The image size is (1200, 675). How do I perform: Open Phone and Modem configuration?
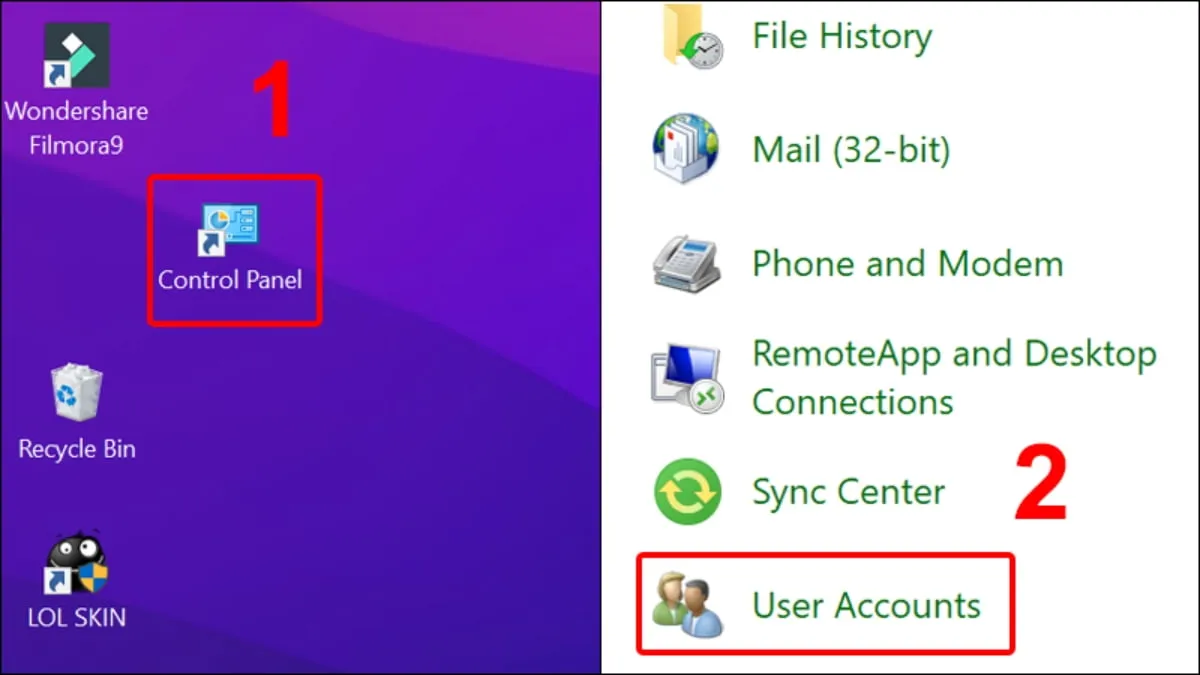(x=906, y=263)
